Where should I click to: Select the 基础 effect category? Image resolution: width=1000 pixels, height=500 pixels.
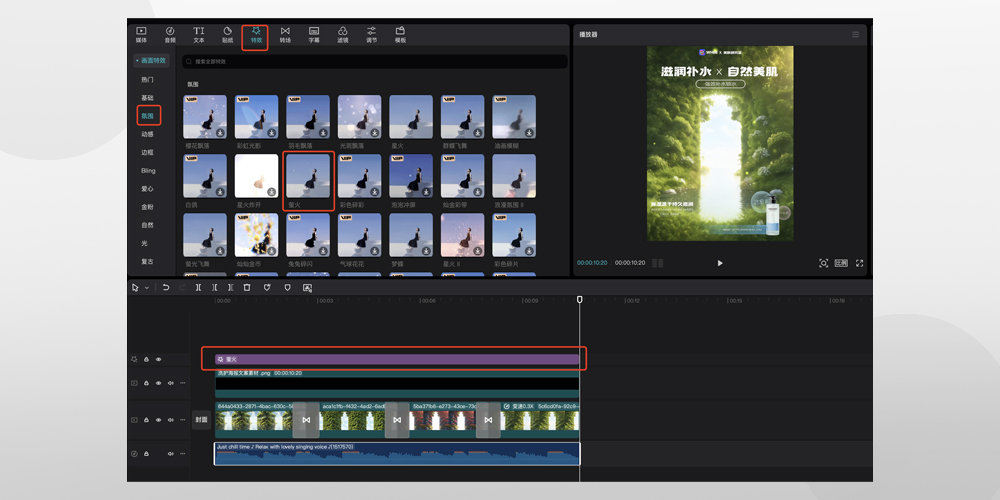click(x=147, y=98)
